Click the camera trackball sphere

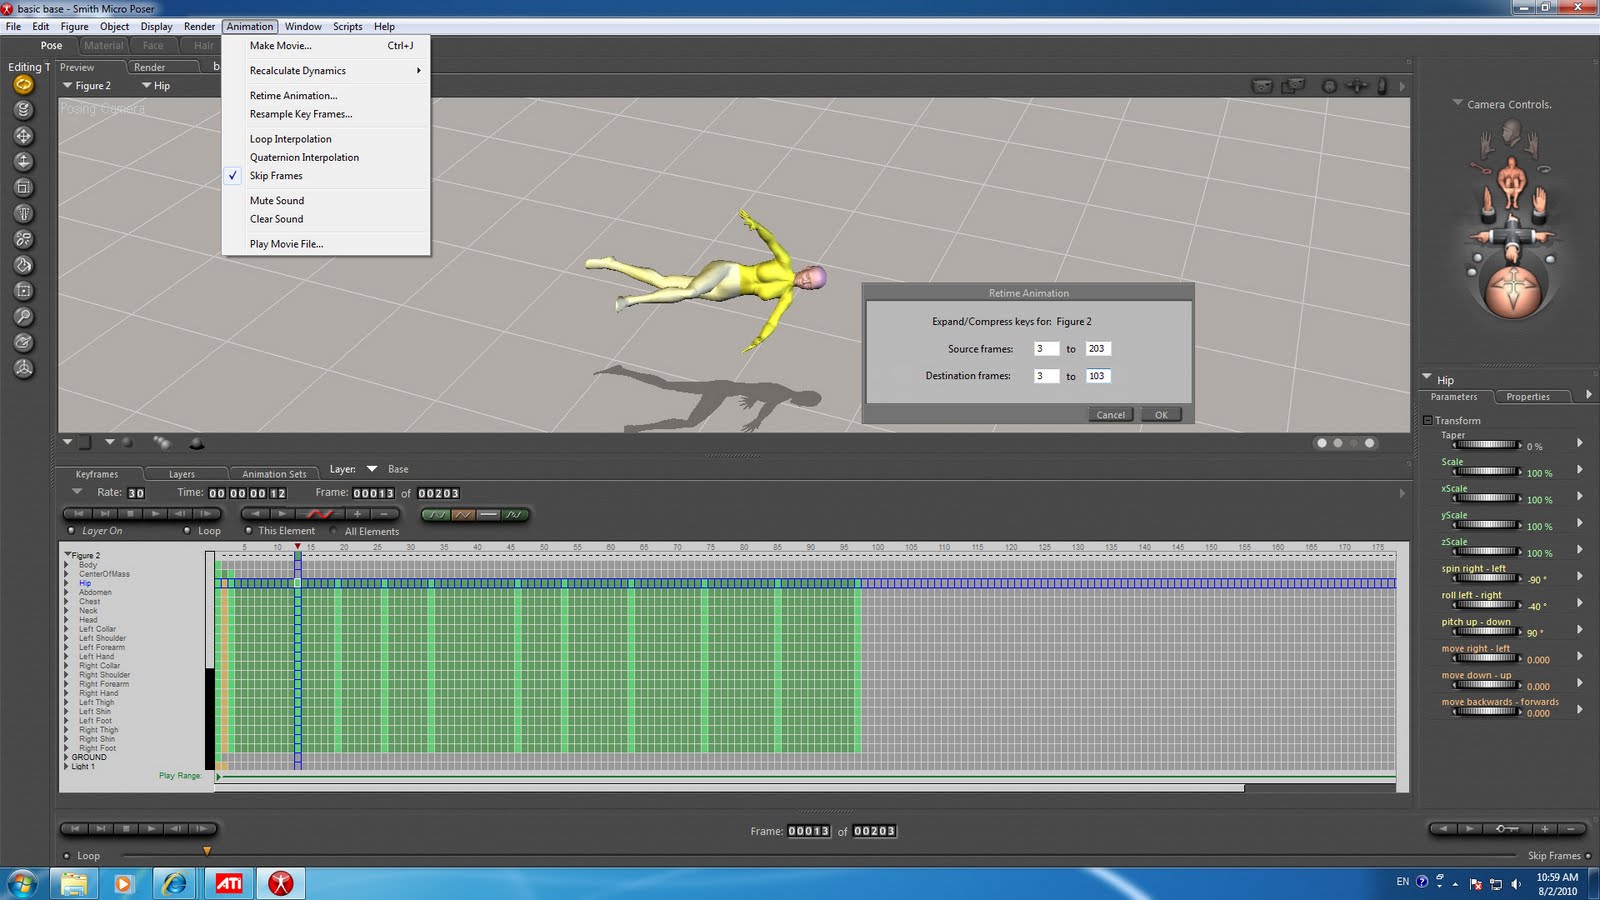[x=1513, y=291]
